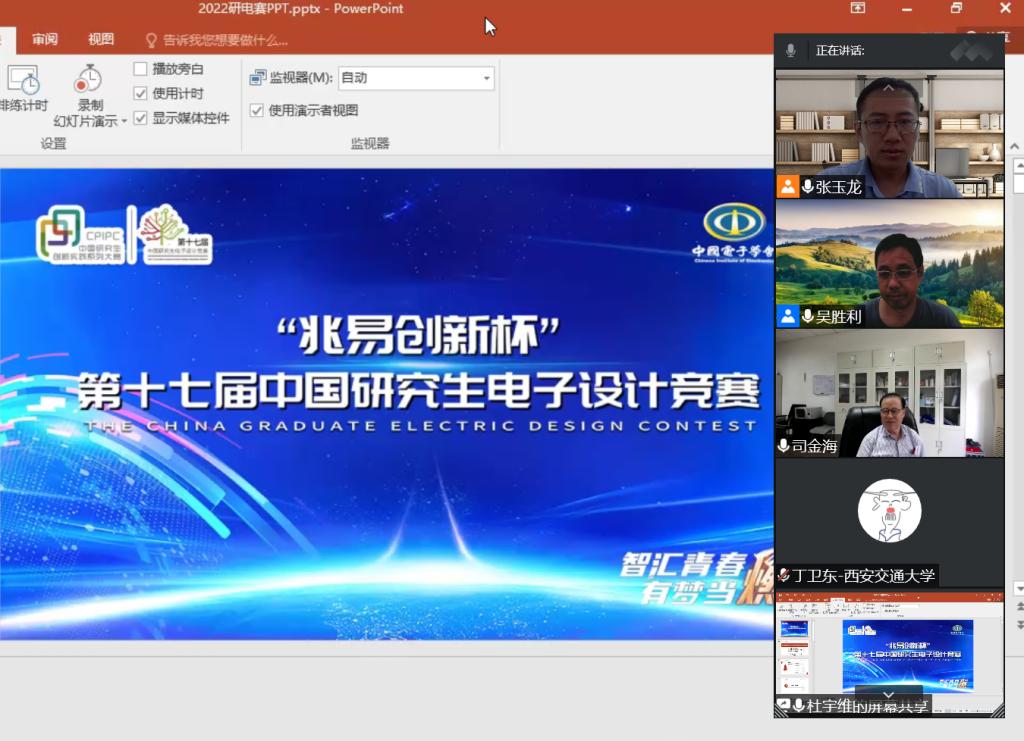
Task: Expand video list with down chevron
Action: pos(889,694)
